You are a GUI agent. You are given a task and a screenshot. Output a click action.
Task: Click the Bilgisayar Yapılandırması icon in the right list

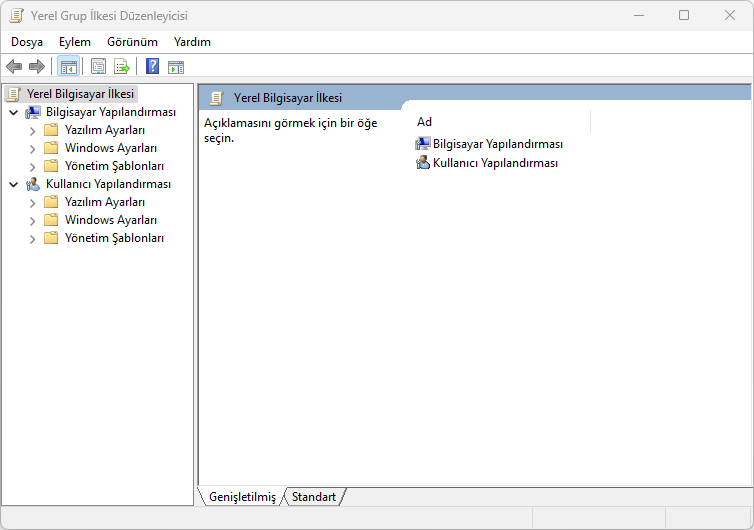click(x=423, y=144)
